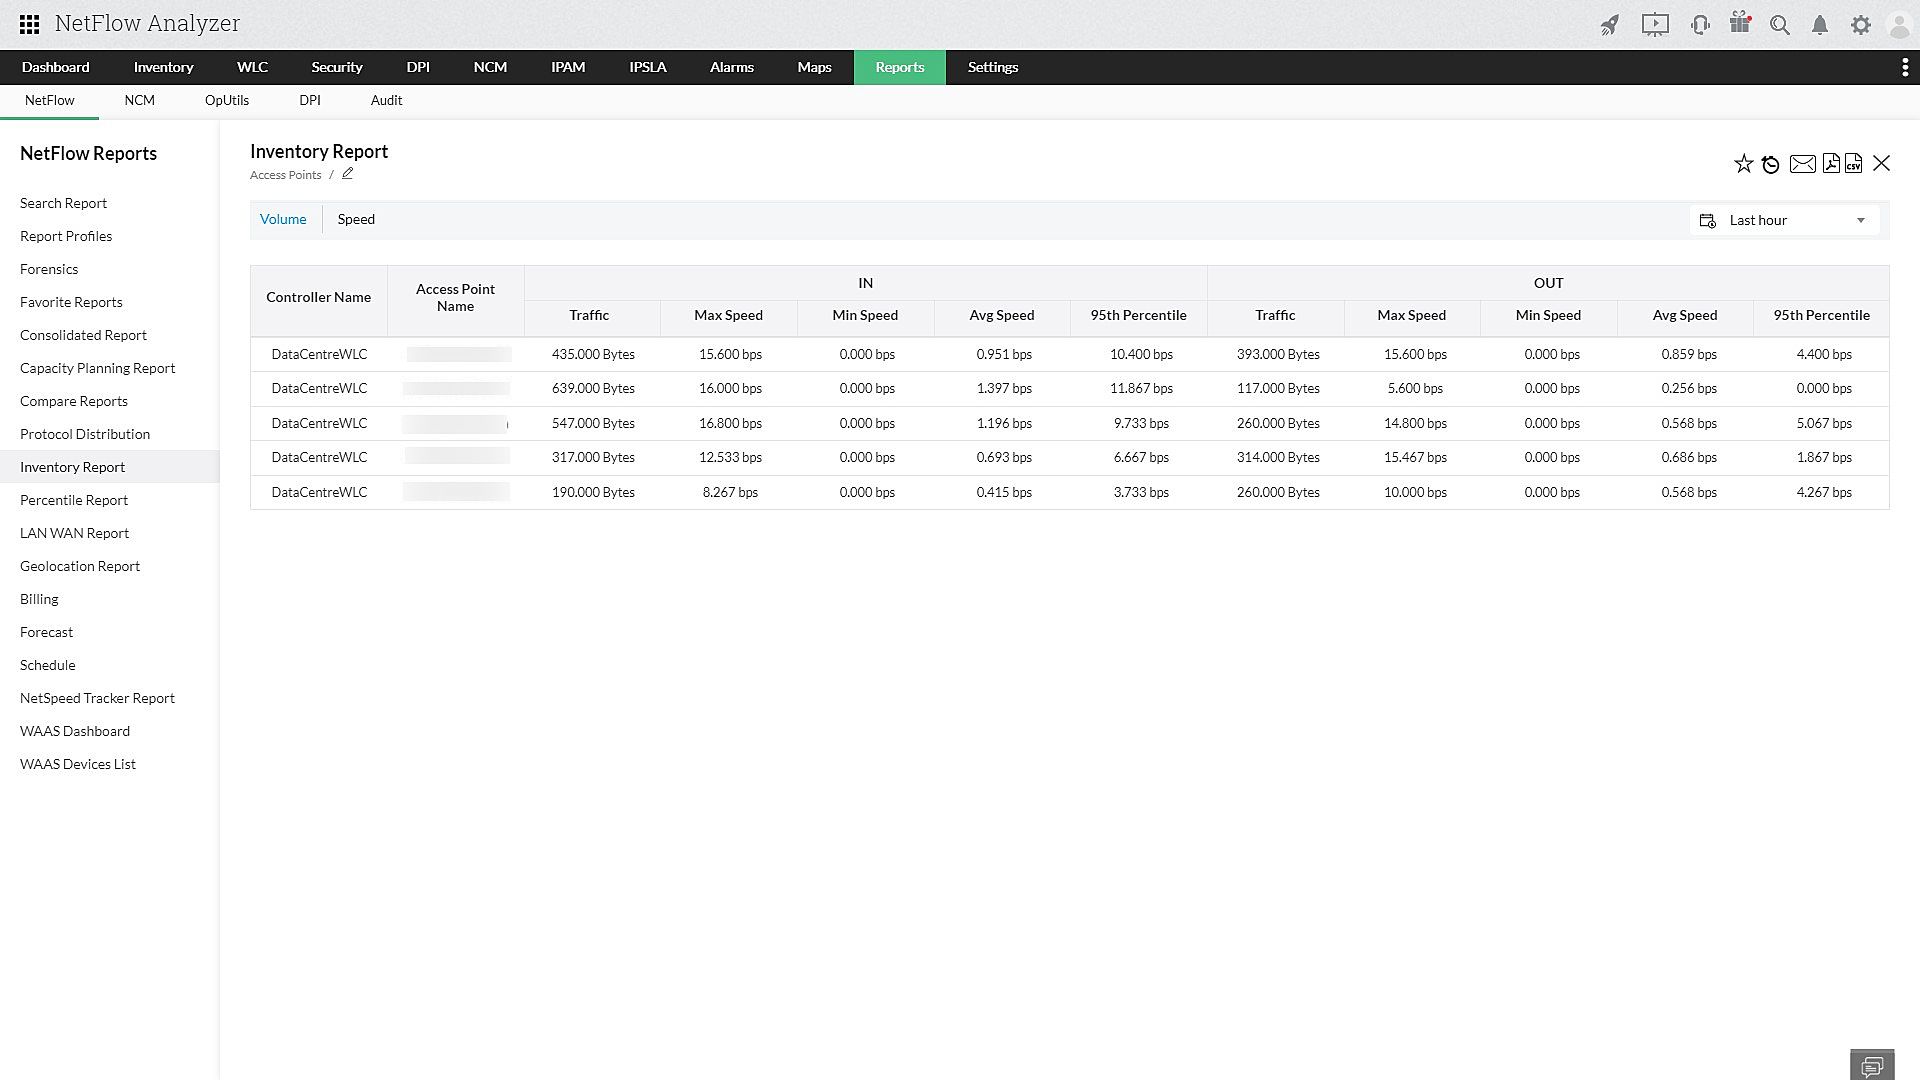
Task: Open the three-dot overflow menu
Action: tap(1904, 67)
